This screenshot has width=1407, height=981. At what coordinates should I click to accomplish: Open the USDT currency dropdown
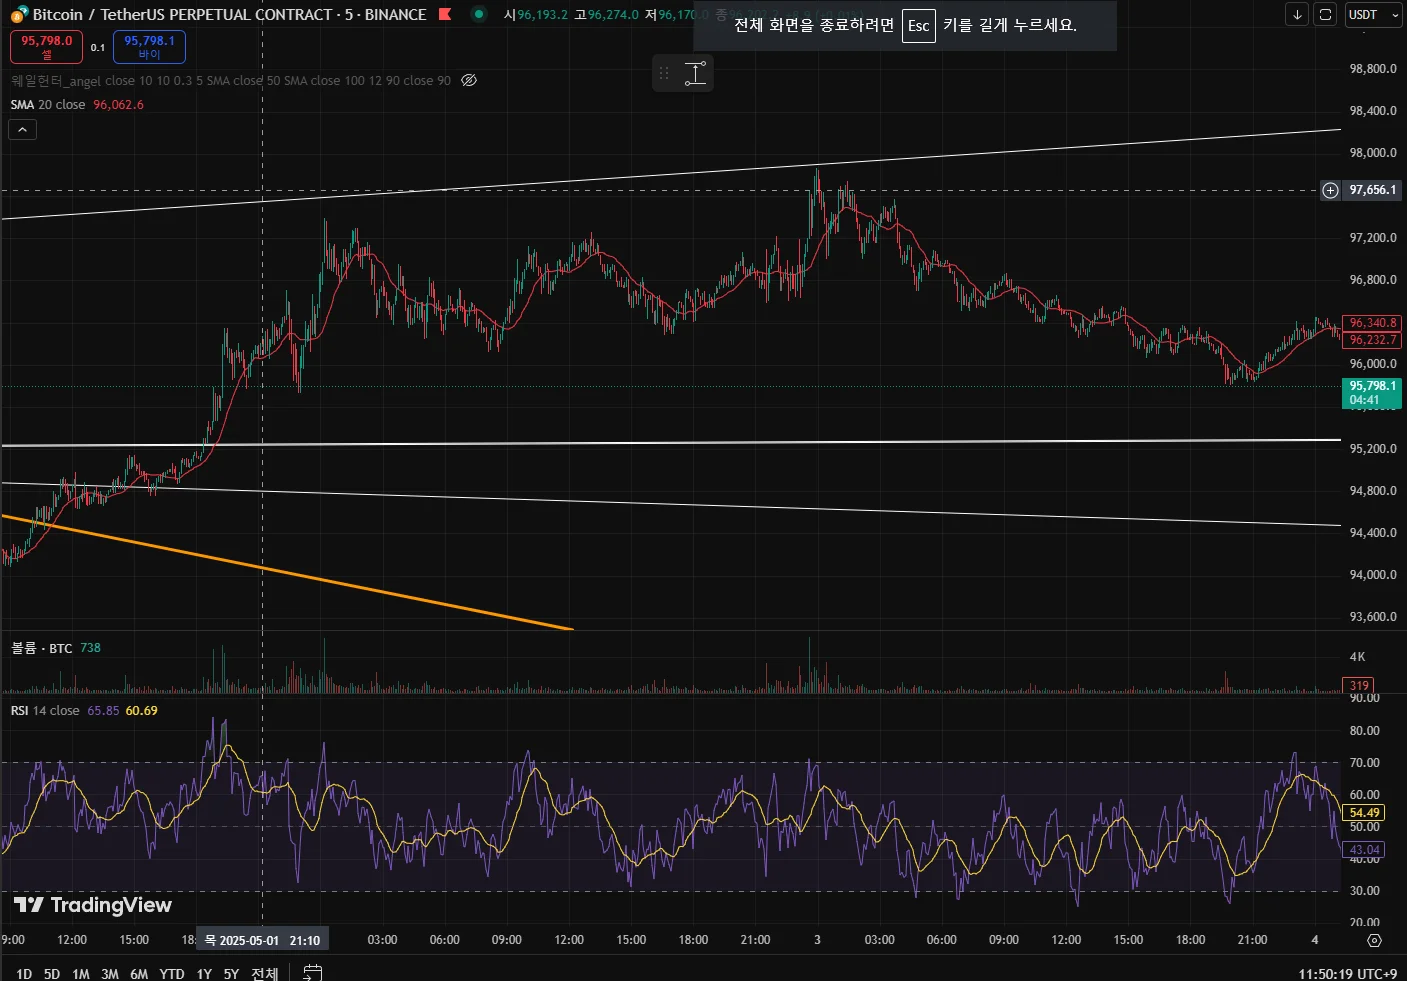pyautogui.click(x=1372, y=15)
